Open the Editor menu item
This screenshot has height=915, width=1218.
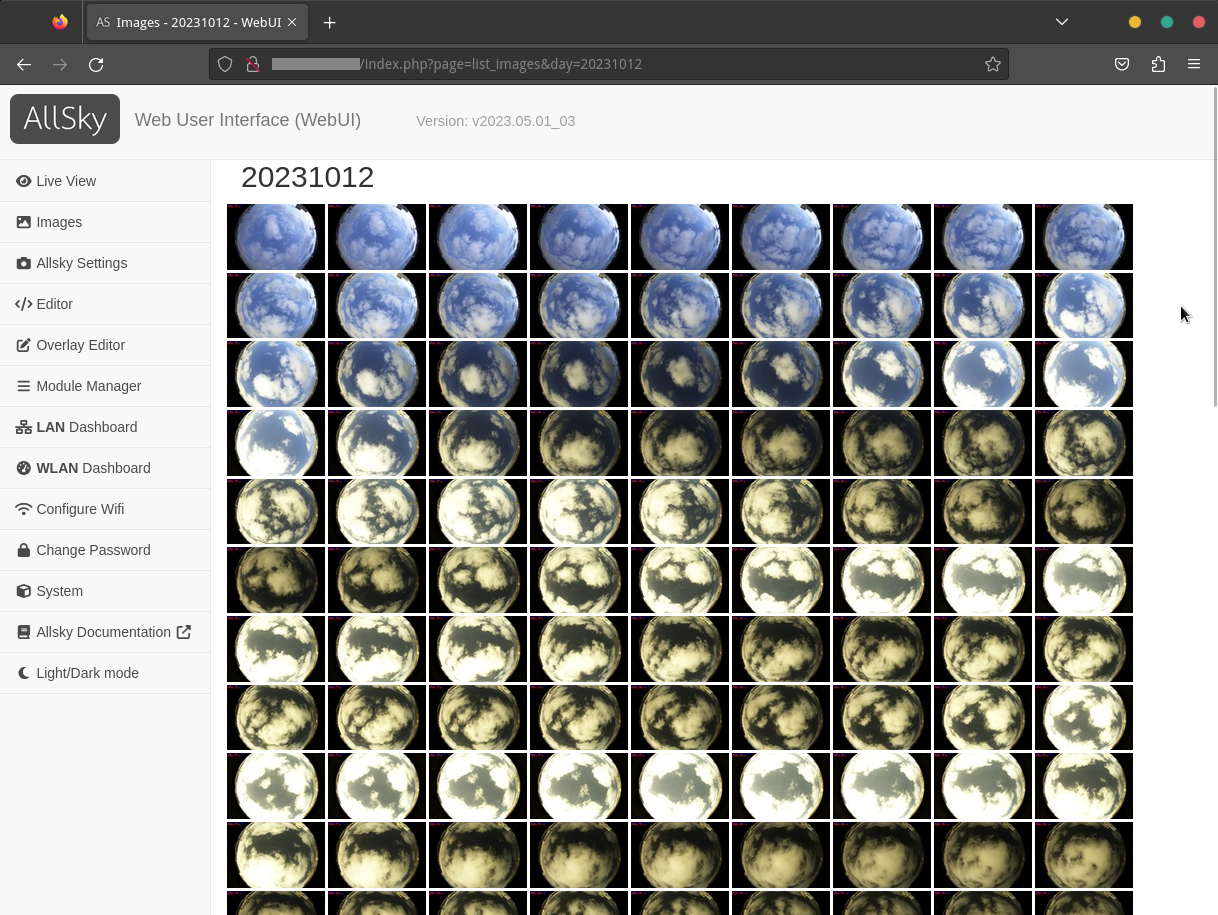(x=105, y=304)
